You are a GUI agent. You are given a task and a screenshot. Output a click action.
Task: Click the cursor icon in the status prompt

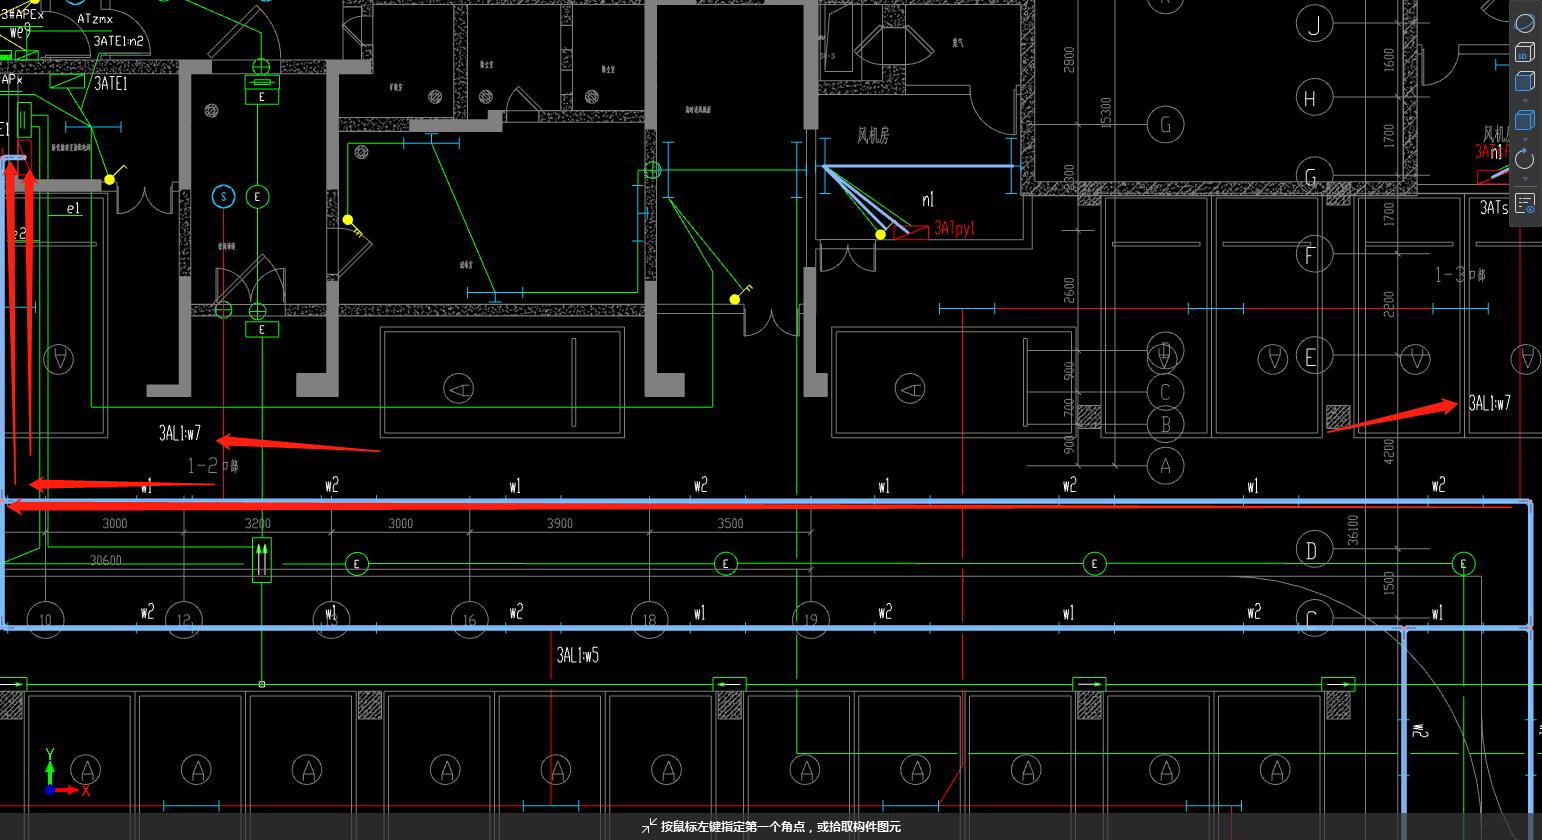(649, 826)
